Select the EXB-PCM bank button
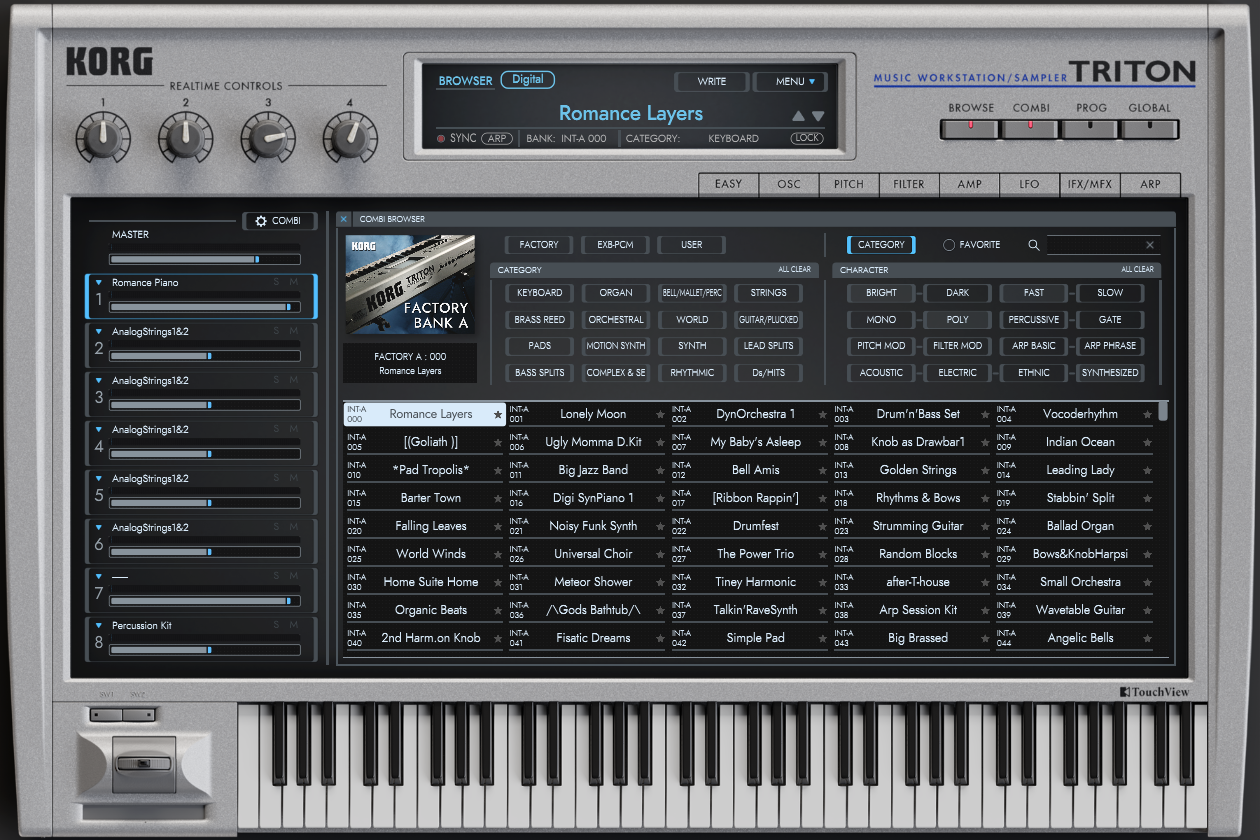This screenshot has width=1260, height=840. click(615, 245)
